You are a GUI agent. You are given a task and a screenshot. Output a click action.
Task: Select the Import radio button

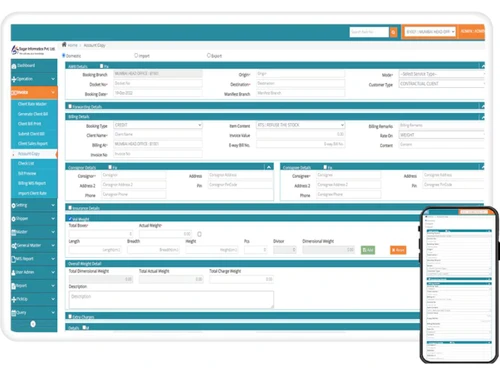pyautogui.click(x=136, y=55)
